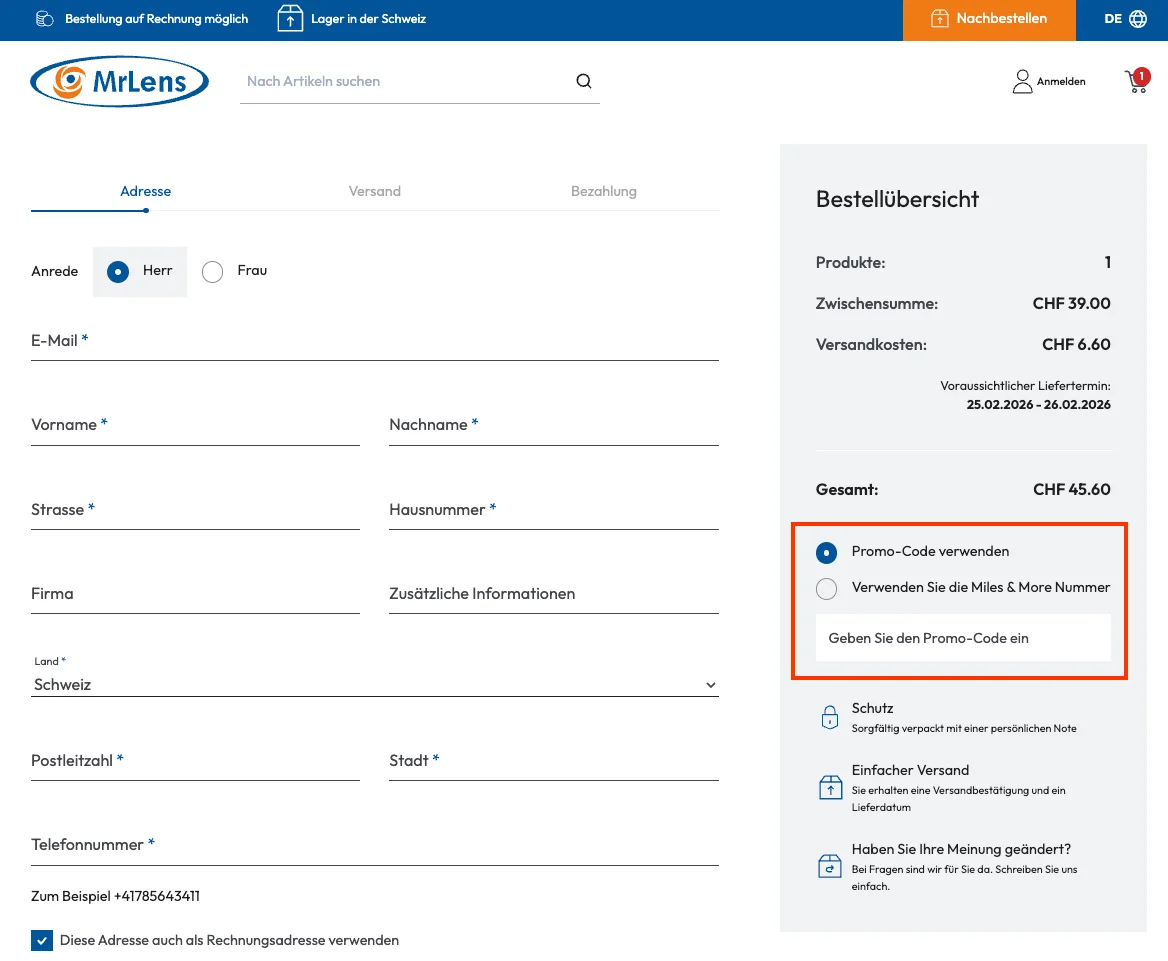Switch to the Bezahlung step tab
Screen dimensions: 1168x961
[603, 191]
